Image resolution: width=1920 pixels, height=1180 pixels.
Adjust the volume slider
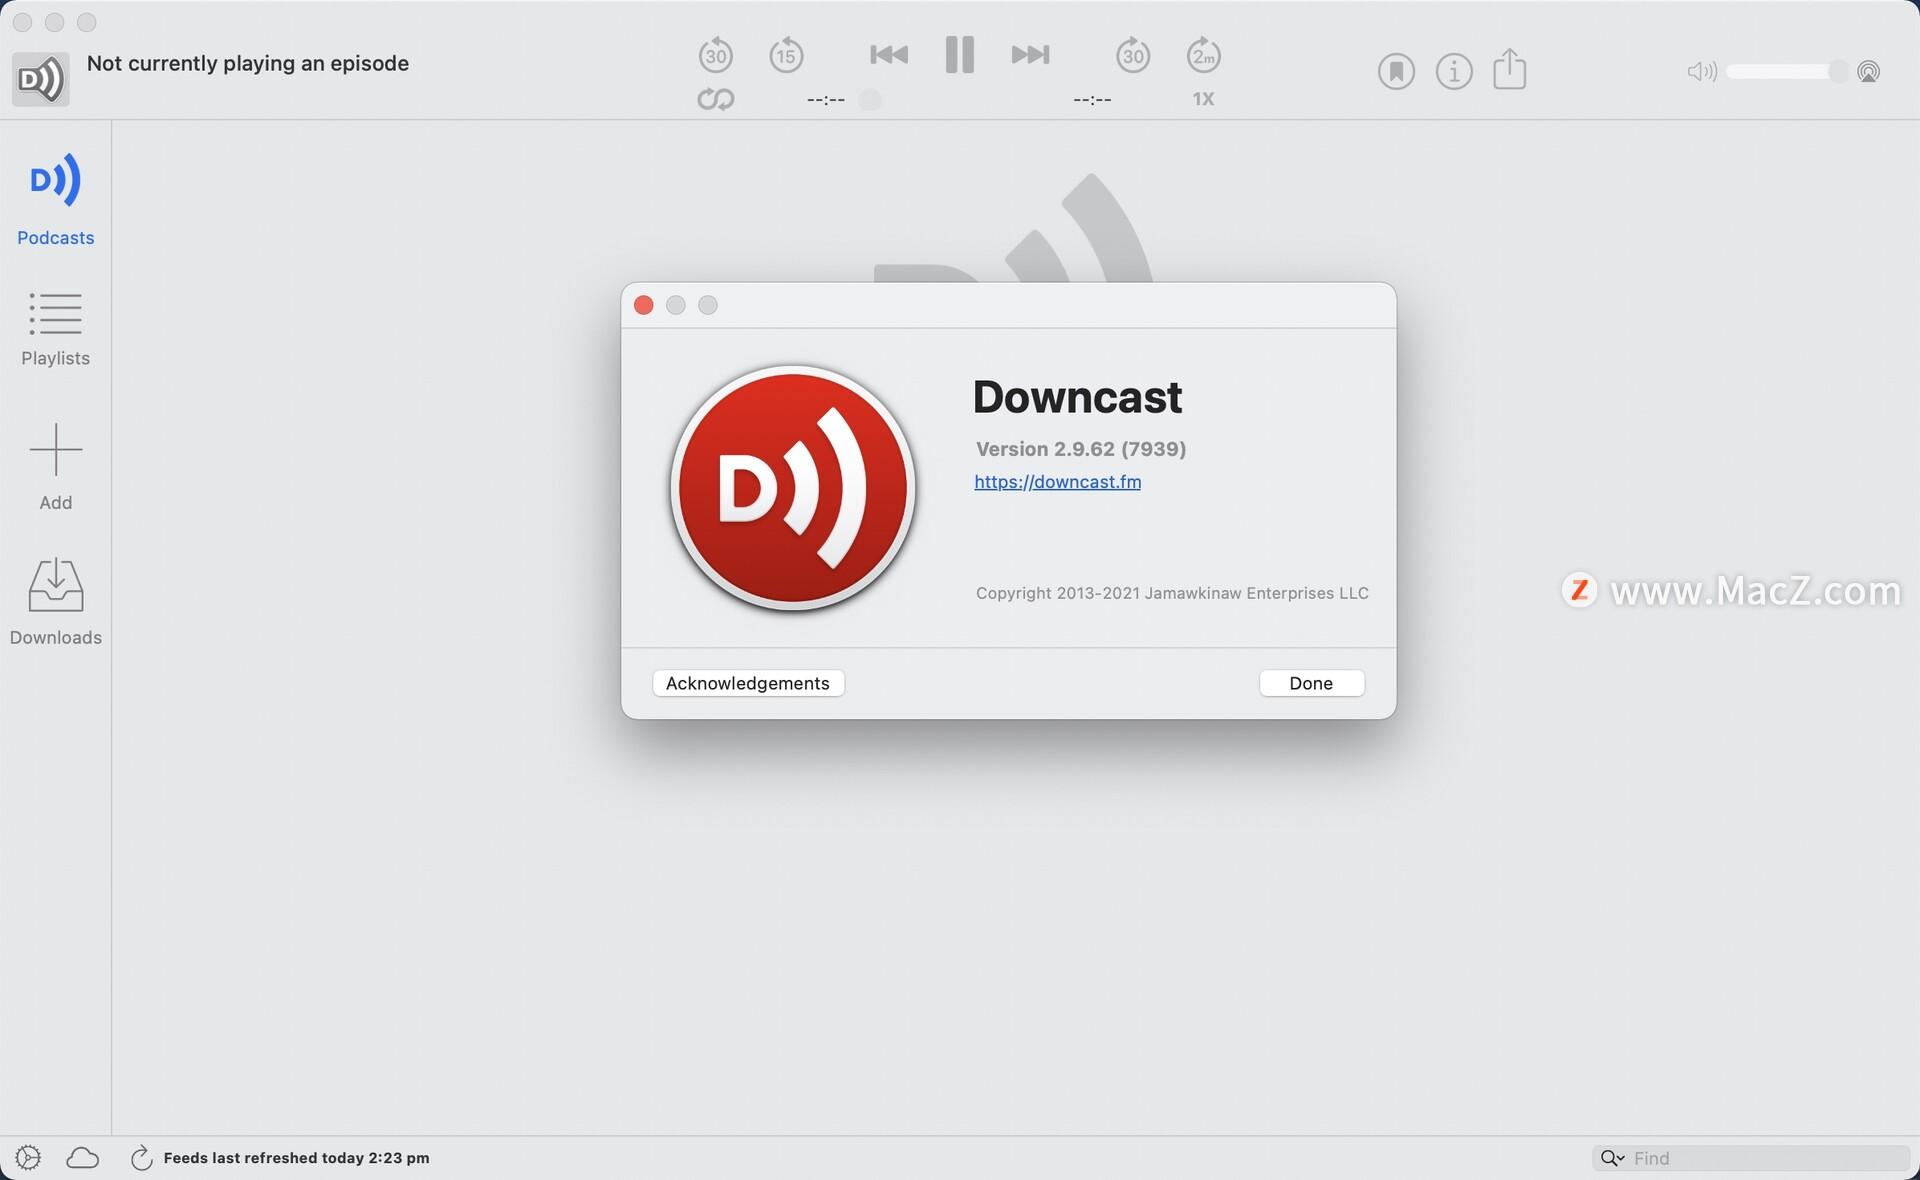pos(1785,71)
